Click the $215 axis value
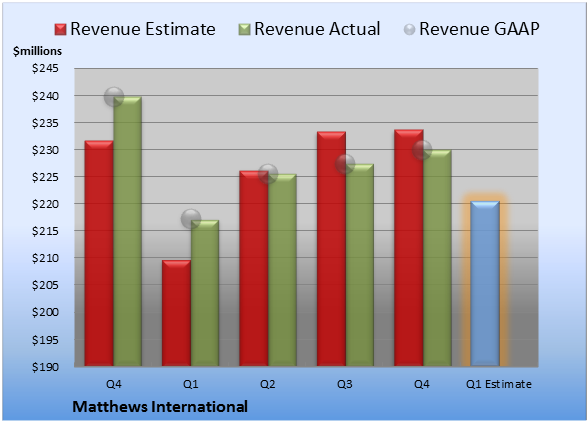This screenshot has width=588, height=422. (x=45, y=231)
